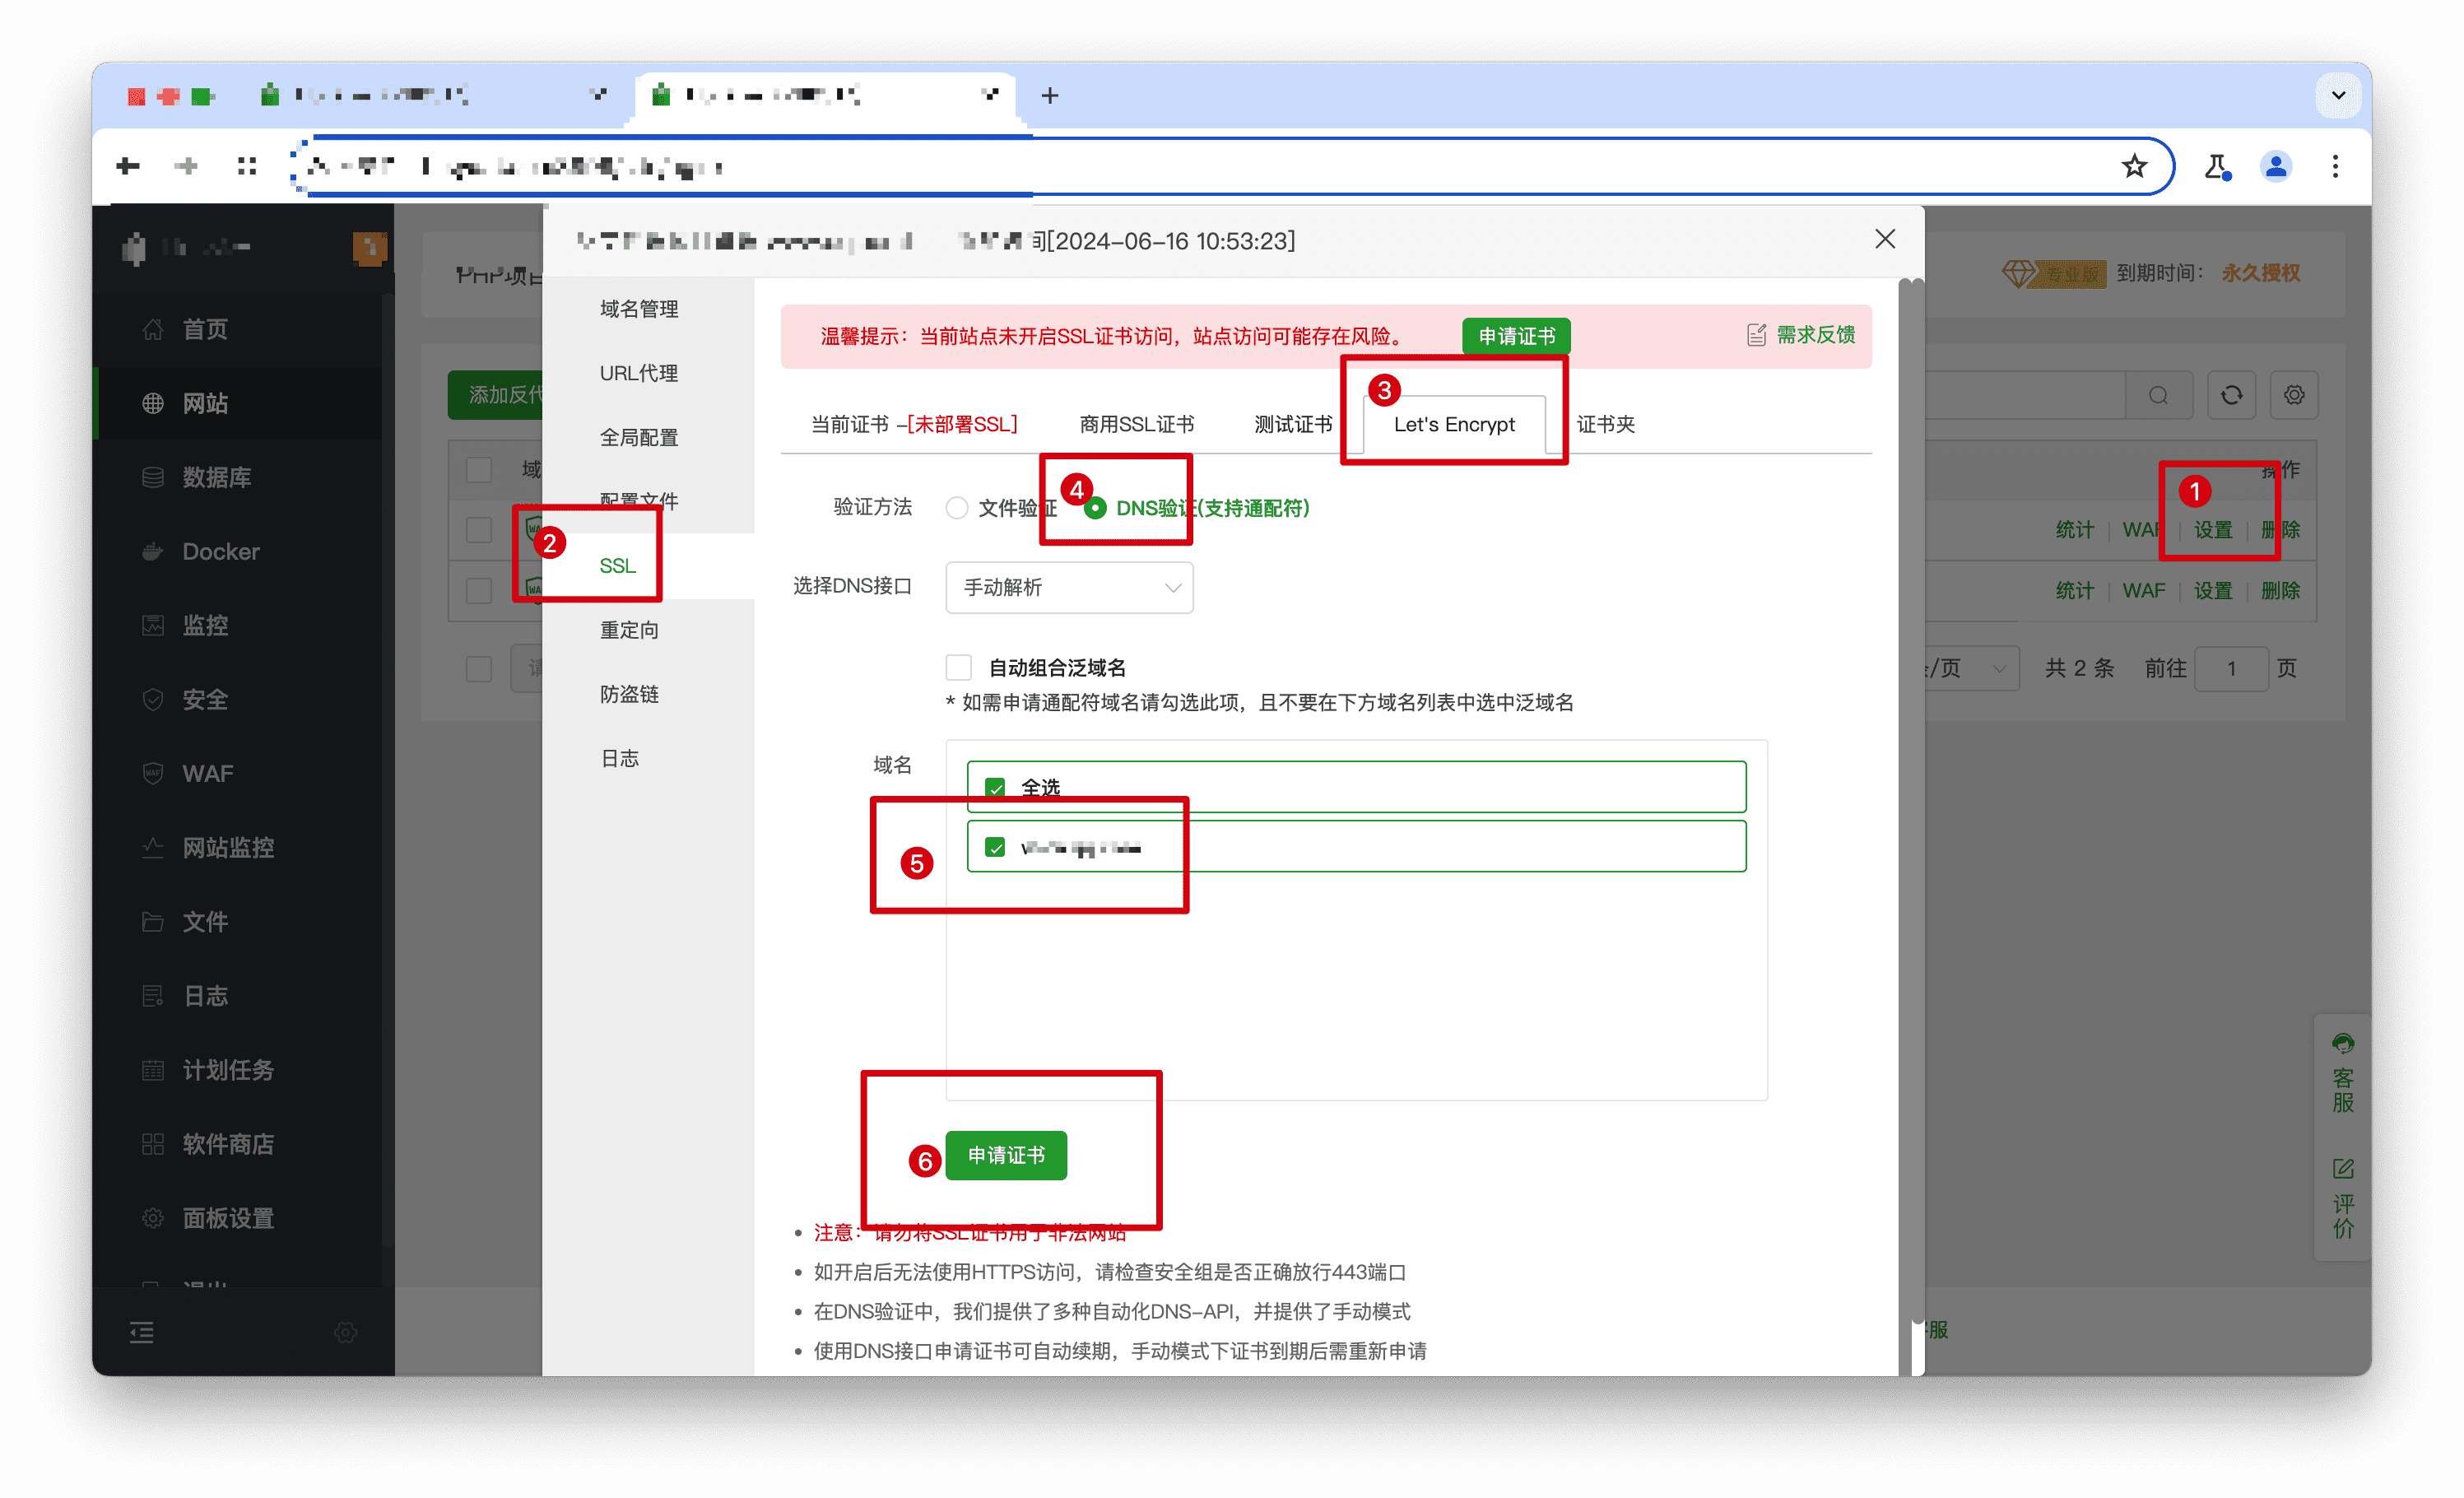The image size is (2464, 1498).
Task: Click 删除 link in second row
Action: (2280, 590)
